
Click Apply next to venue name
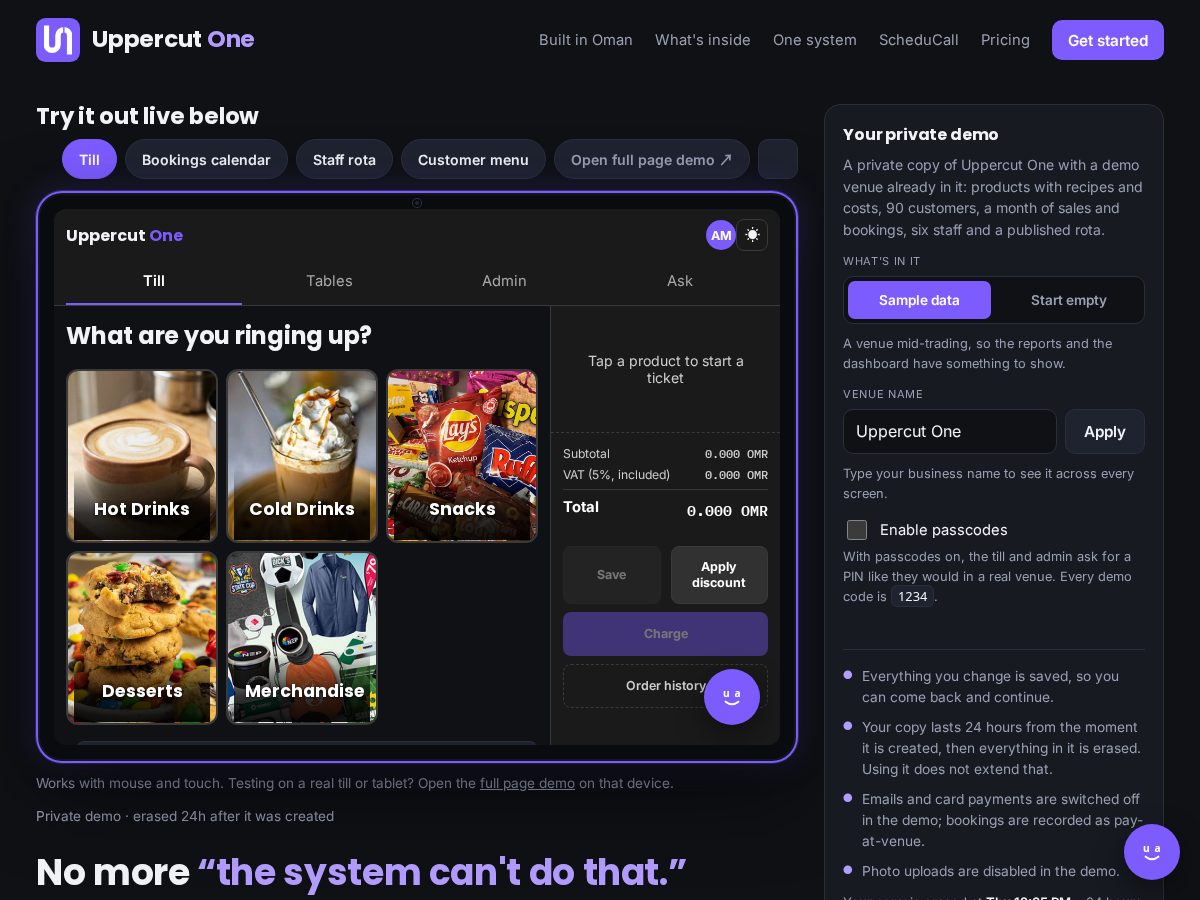click(x=1105, y=432)
